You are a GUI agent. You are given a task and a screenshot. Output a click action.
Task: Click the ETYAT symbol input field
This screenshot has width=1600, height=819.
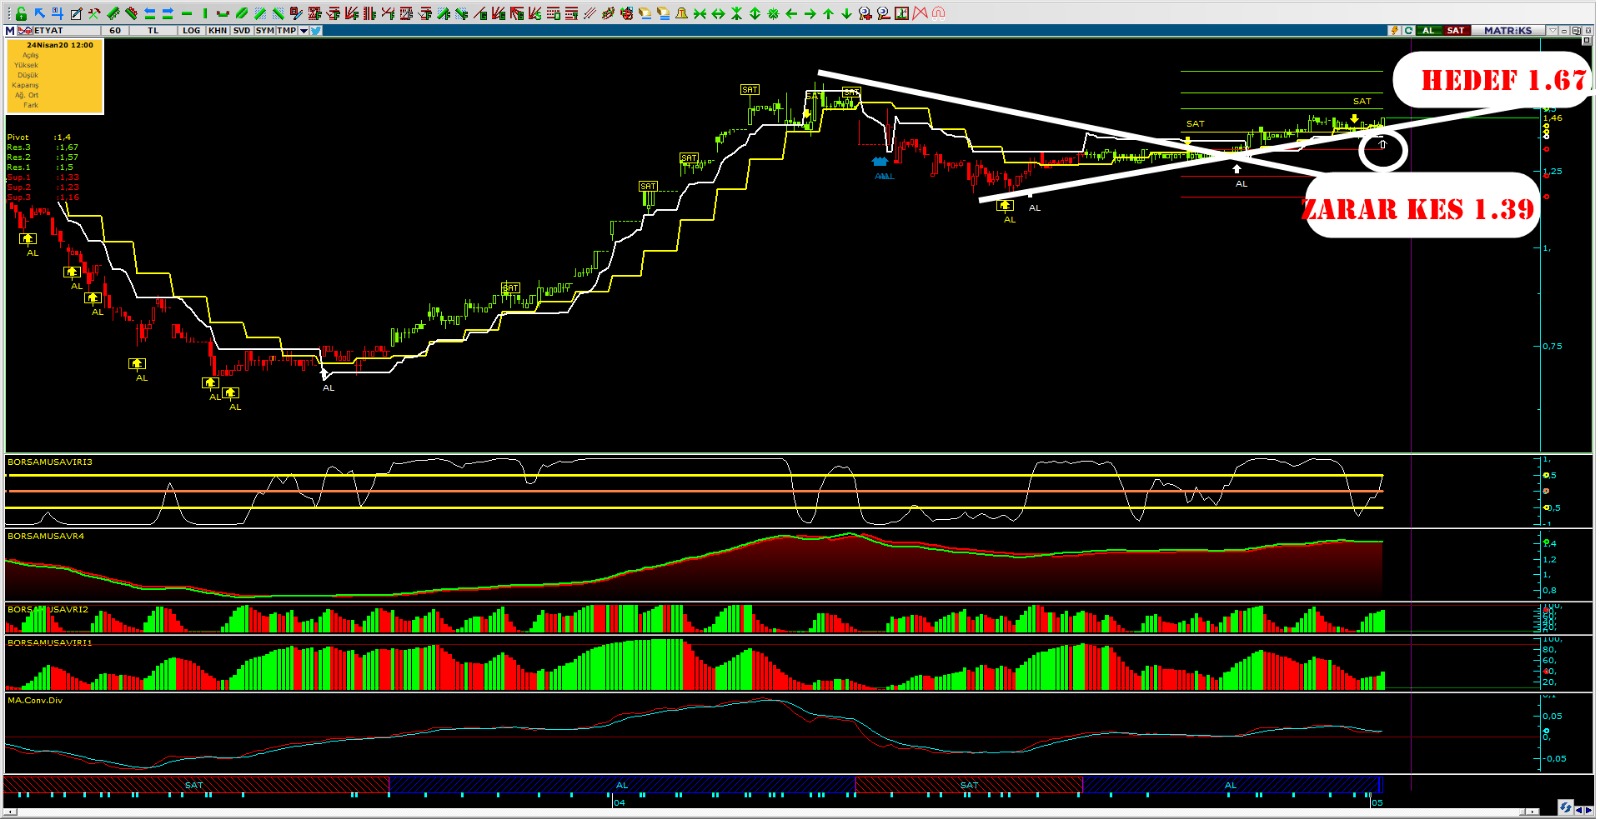click(60, 30)
